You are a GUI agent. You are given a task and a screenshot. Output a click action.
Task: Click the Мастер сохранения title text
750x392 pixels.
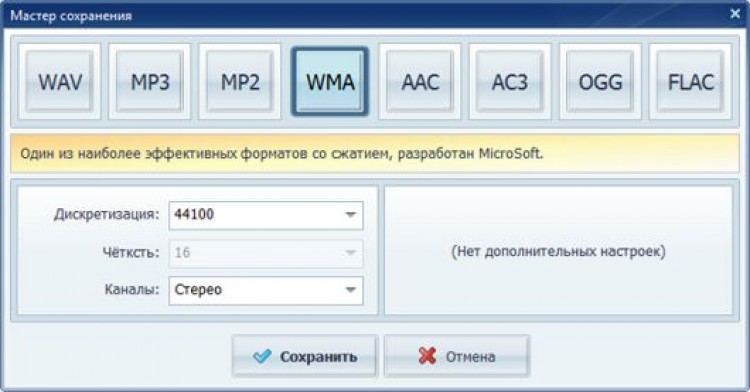(71, 16)
